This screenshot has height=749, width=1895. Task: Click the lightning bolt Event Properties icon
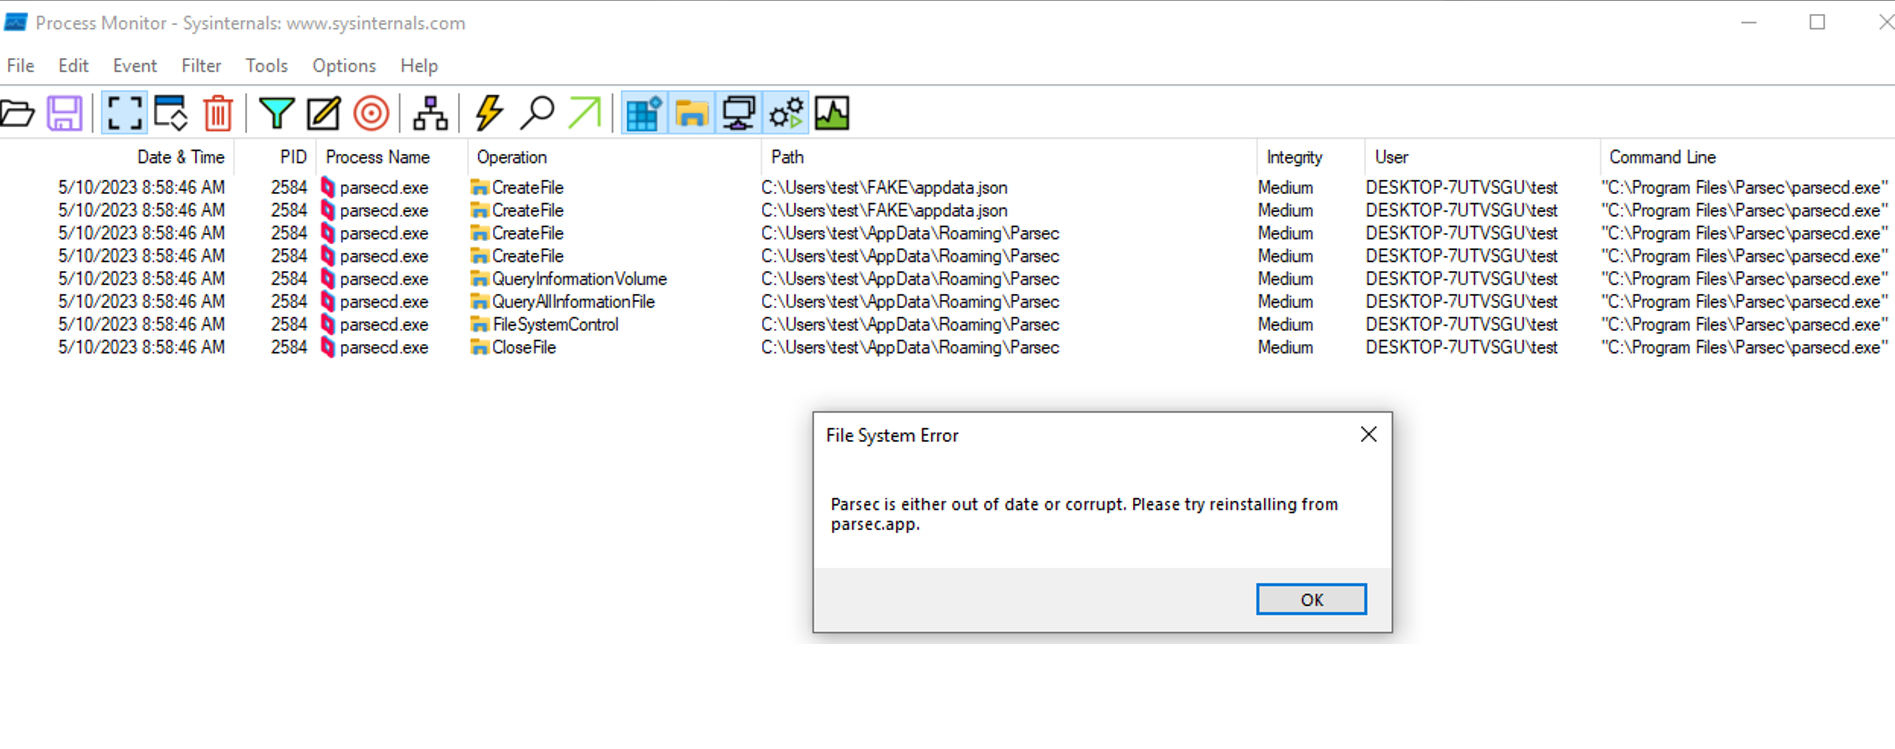(x=489, y=113)
